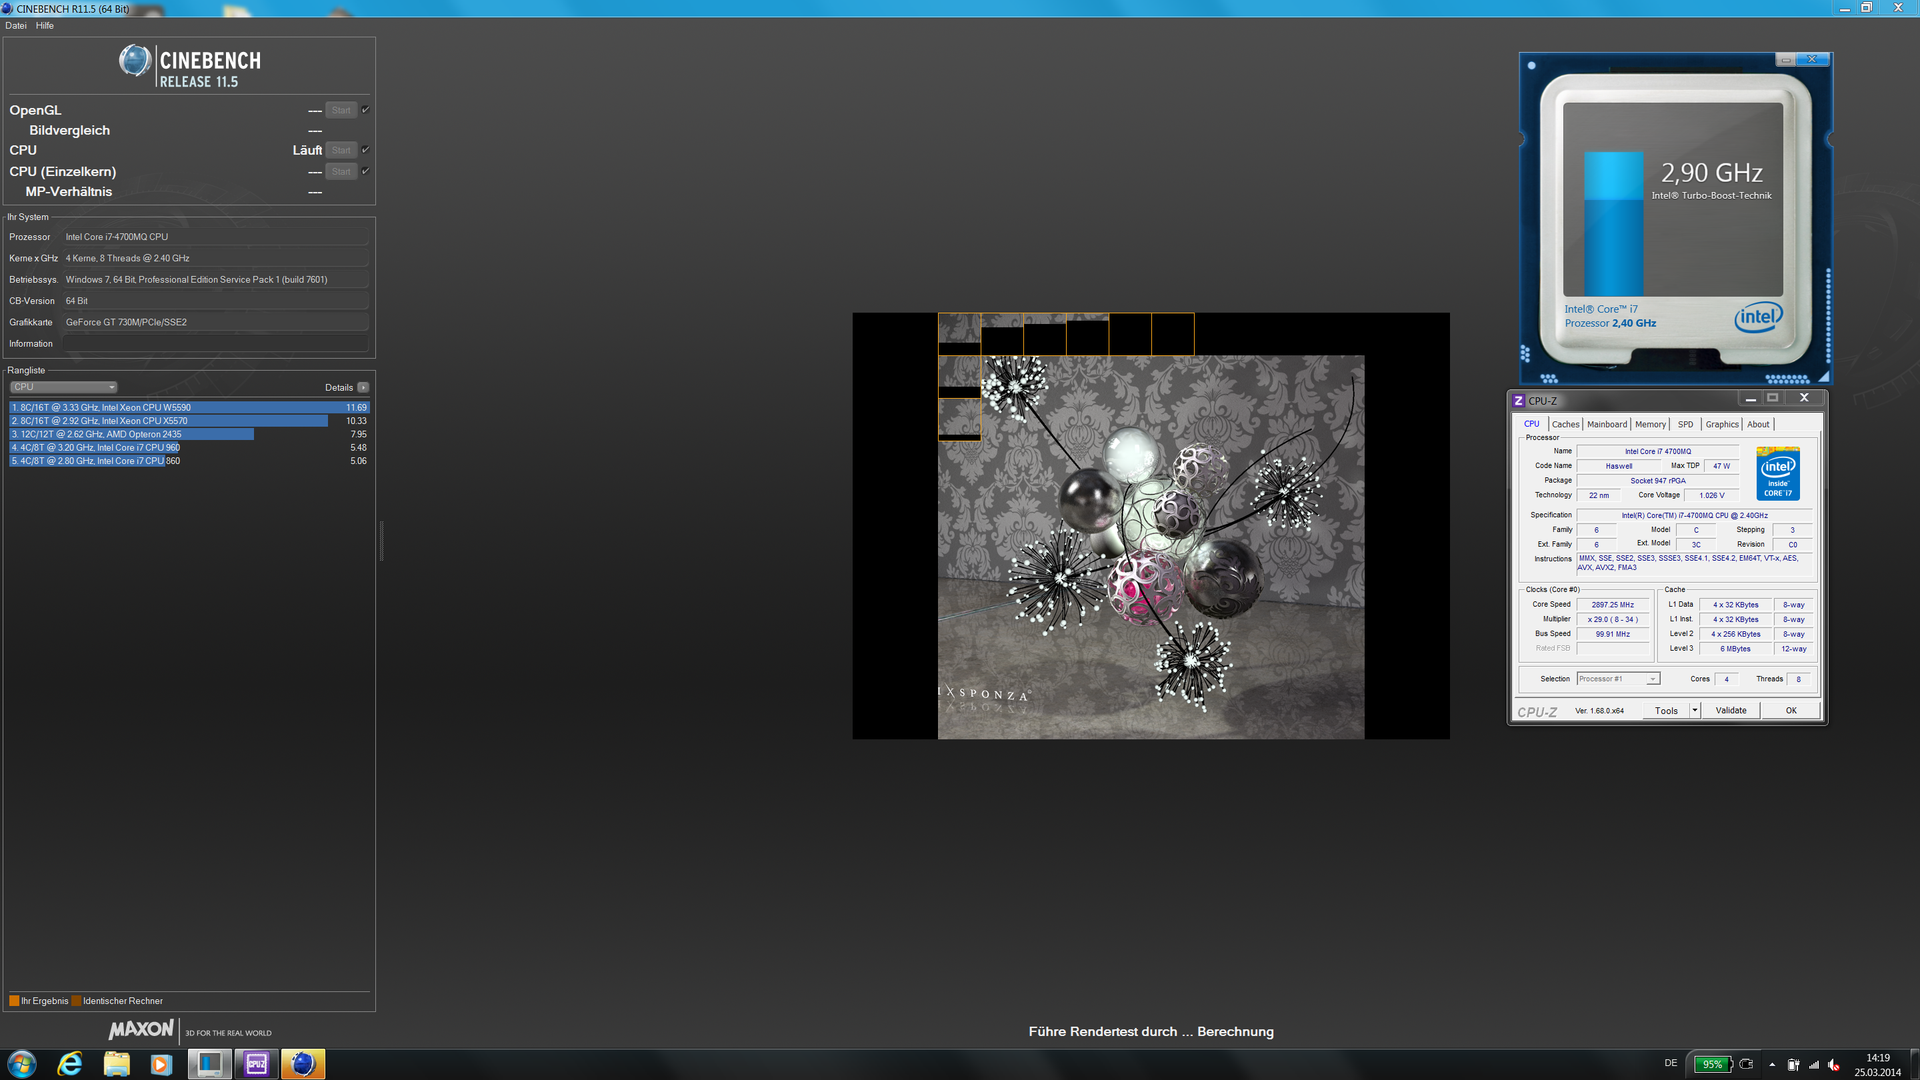Screen dimensions: 1920x1080
Task: Open the Datei menu
Action: click(x=16, y=26)
